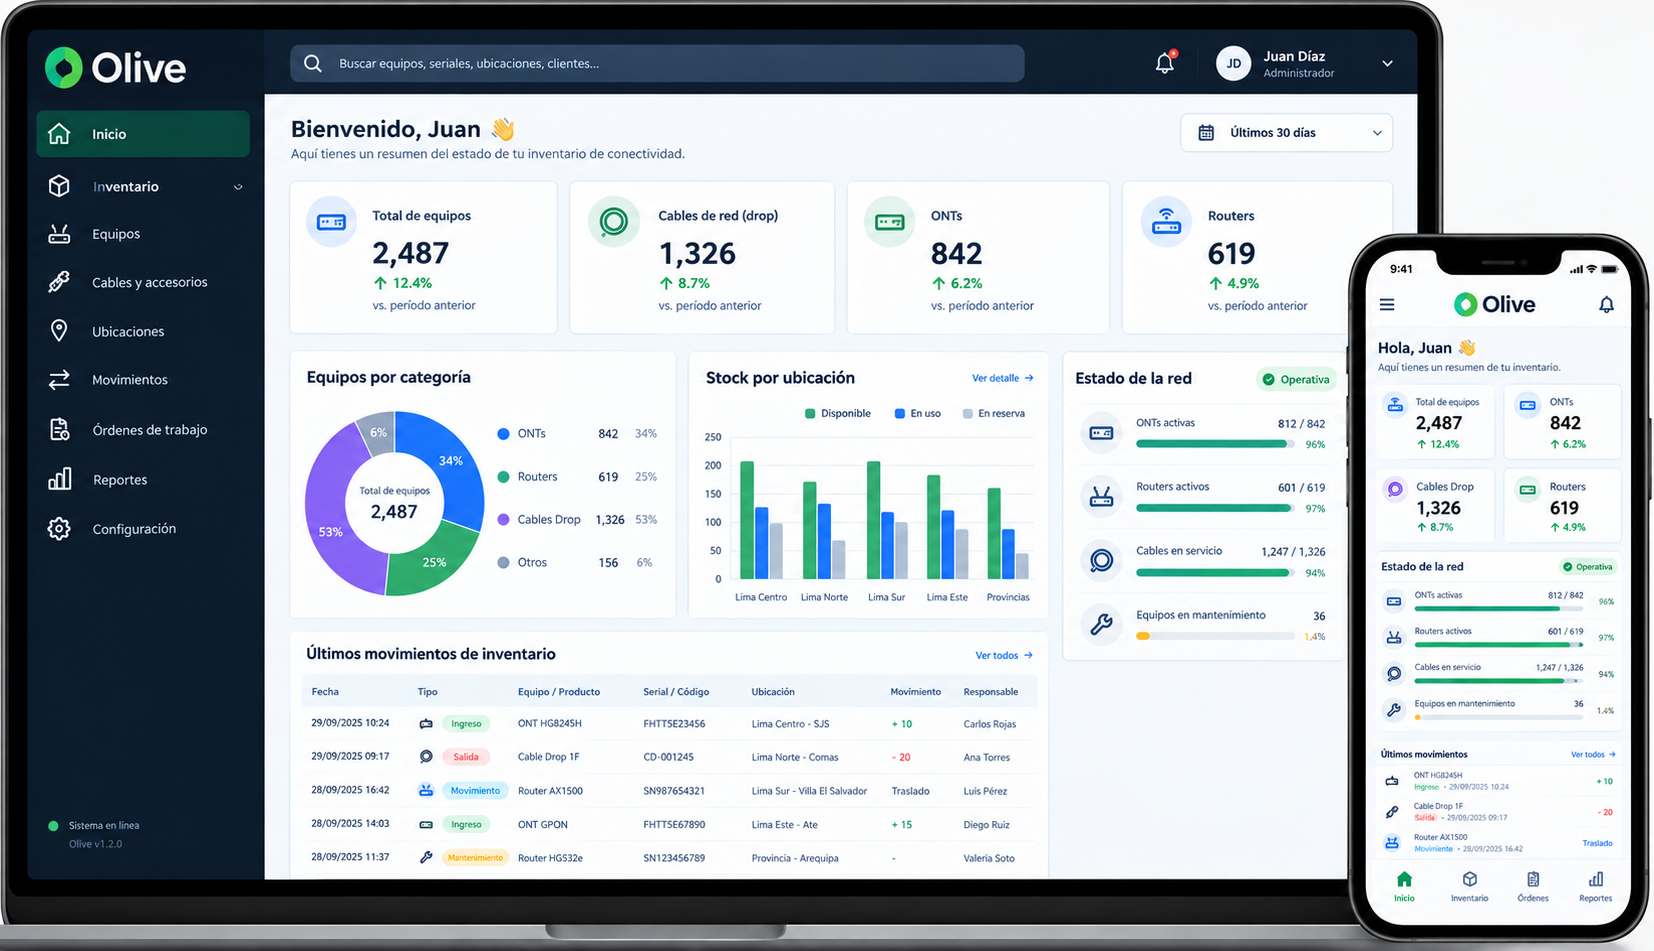Viewport: 1654px width, 951px height.
Task: Switch to Inventario tab on phone
Action: (1469, 886)
